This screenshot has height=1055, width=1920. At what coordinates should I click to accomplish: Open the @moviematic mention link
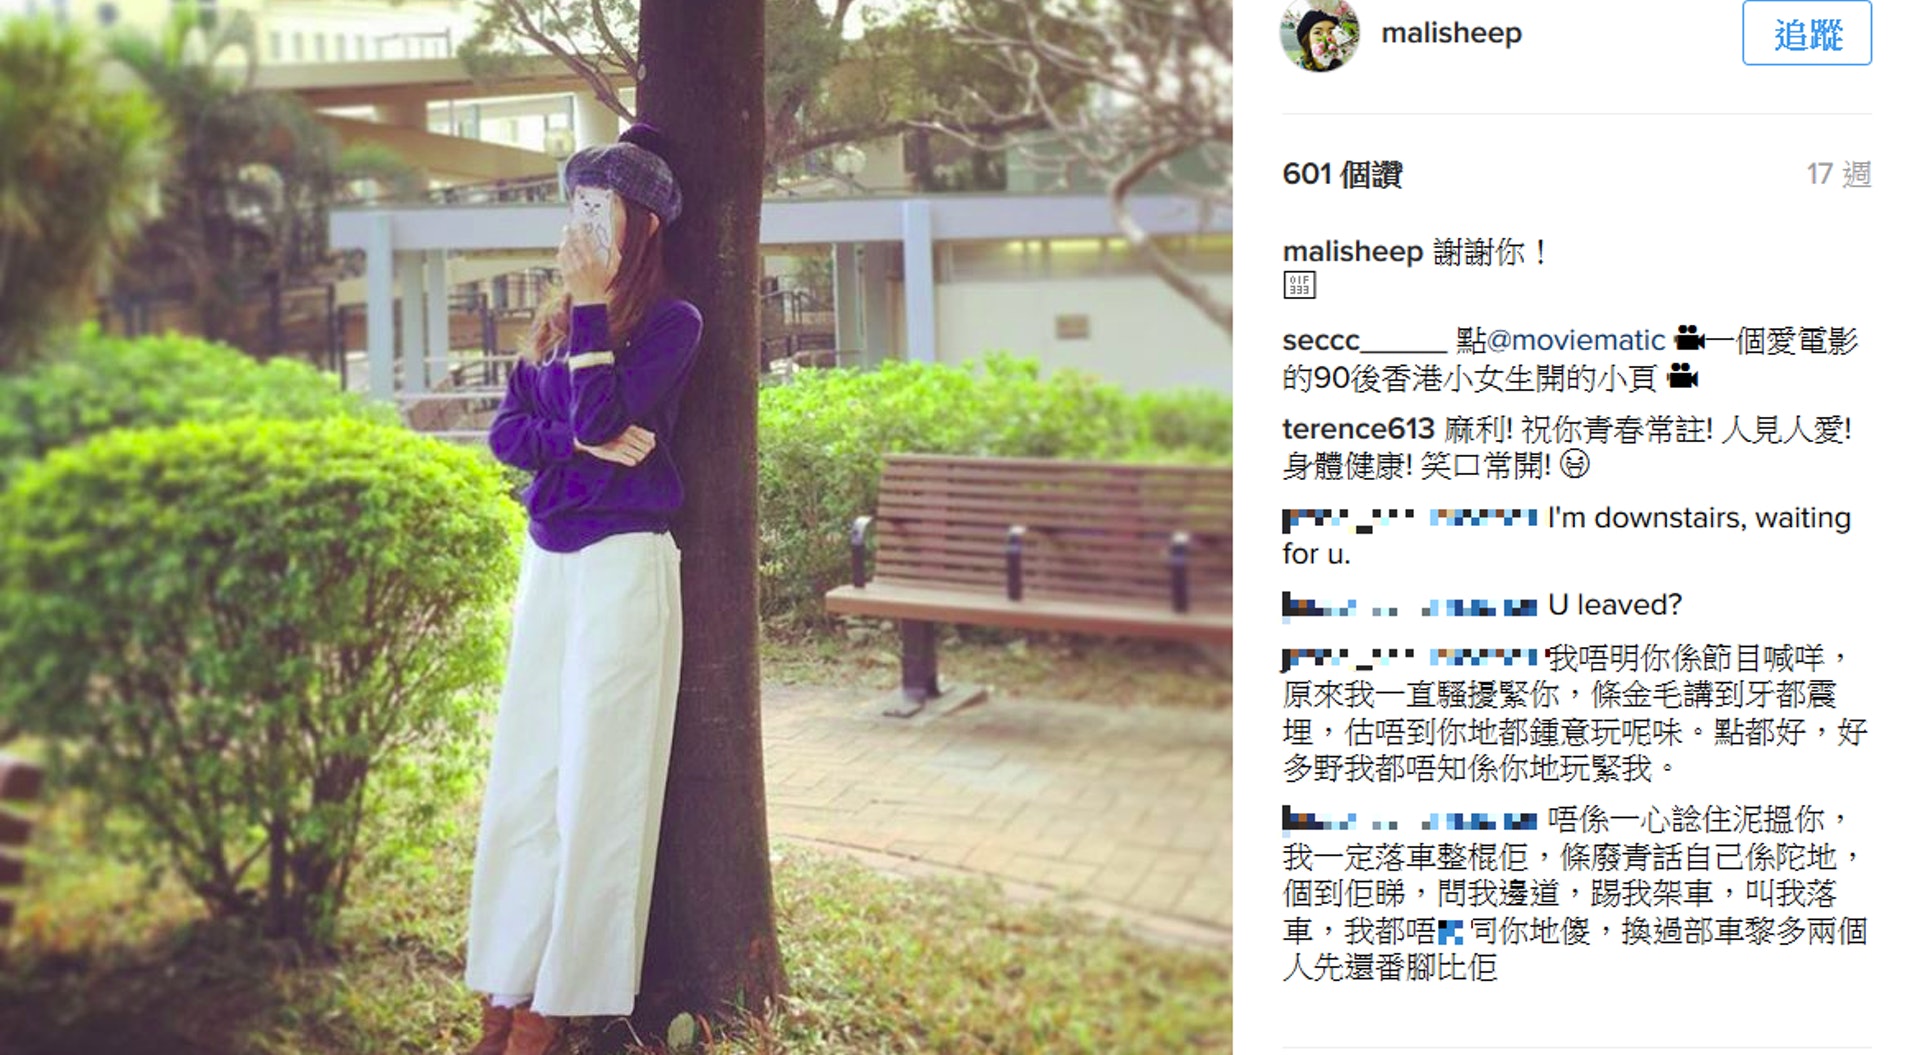(x=1575, y=341)
